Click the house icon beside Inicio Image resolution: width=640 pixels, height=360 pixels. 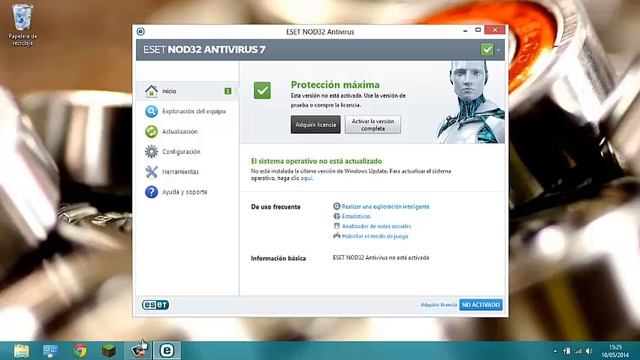(151, 91)
